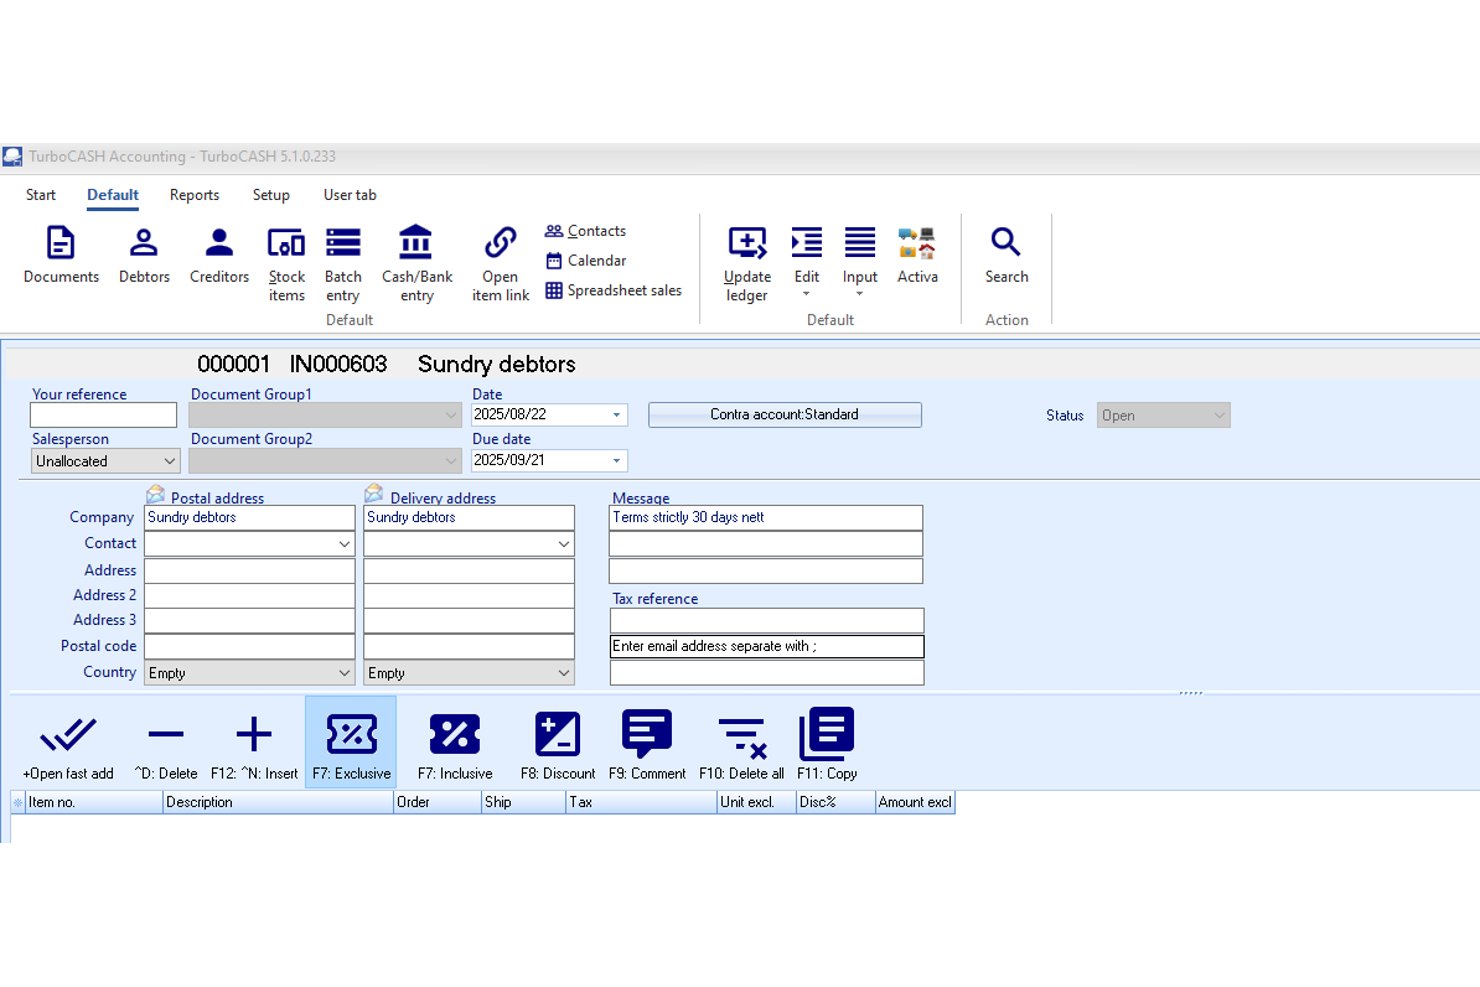Expand the delivery address Country dropdown
Image resolution: width=1480 pixels, height=987 pixels.
tap(564, 673)
